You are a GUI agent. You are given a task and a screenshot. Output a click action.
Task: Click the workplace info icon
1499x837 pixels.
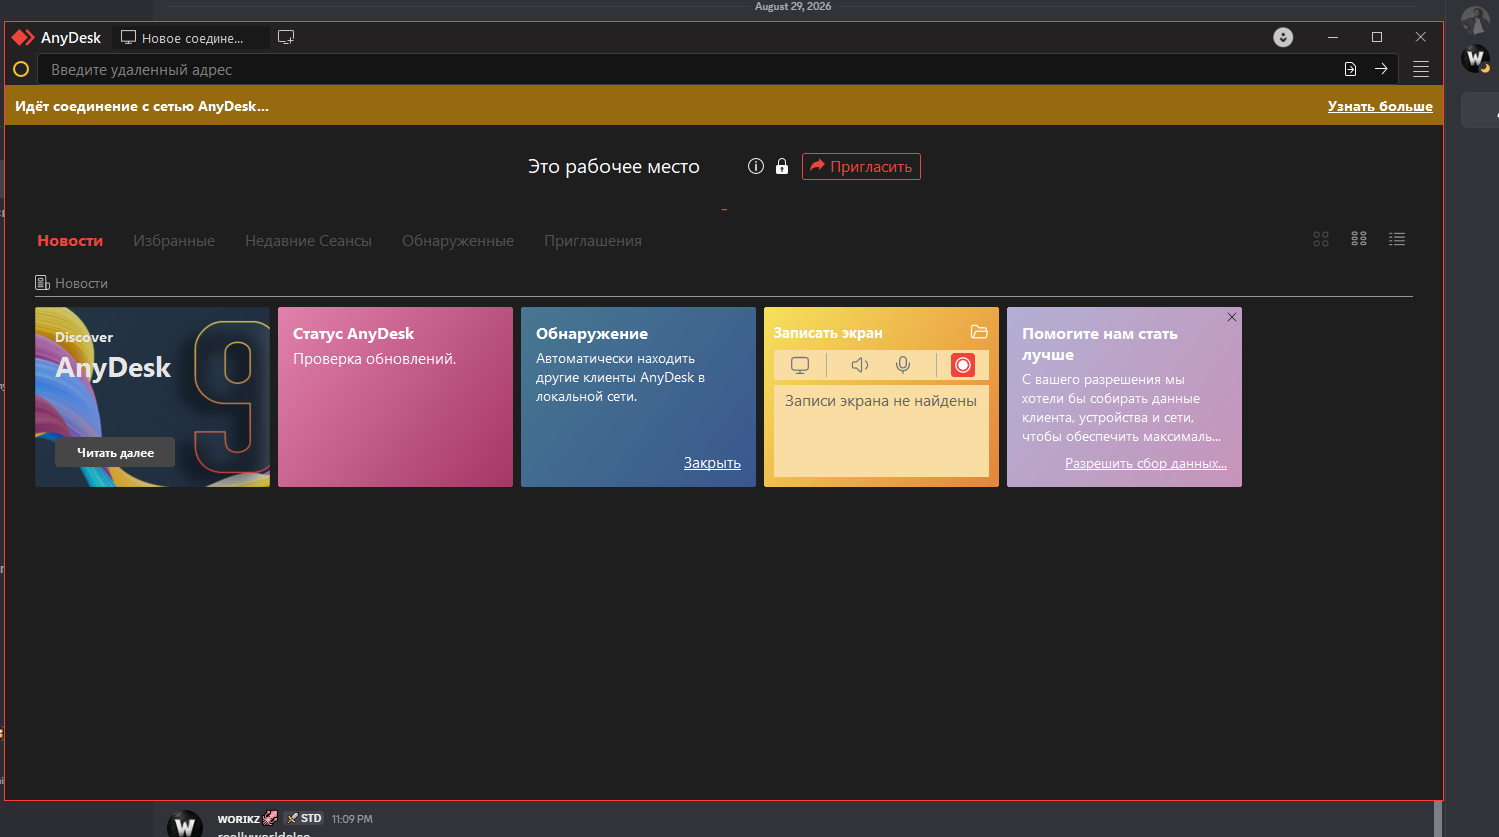[x=756, y=166]
